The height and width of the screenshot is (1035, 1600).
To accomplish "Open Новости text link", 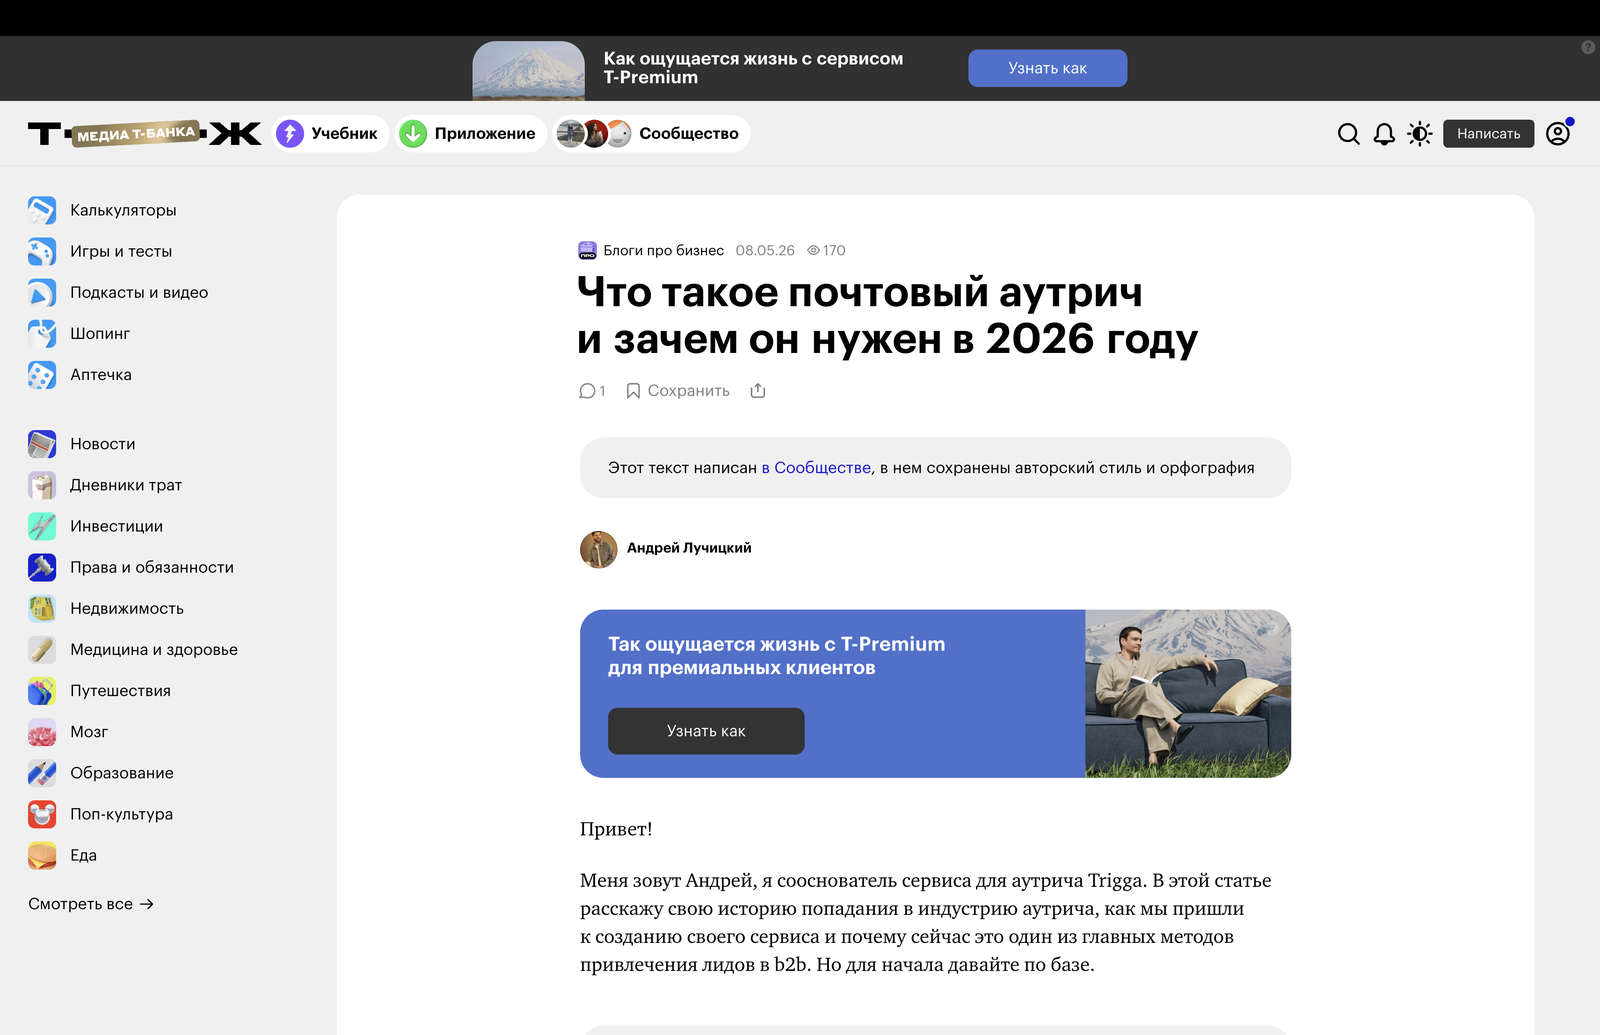I will (103, 443).
